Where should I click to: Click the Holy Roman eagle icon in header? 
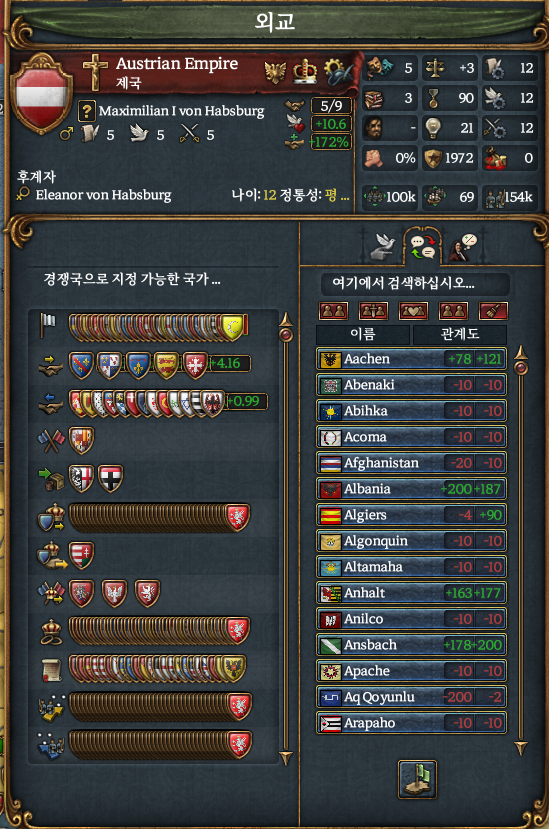click(x=274, y=71)
